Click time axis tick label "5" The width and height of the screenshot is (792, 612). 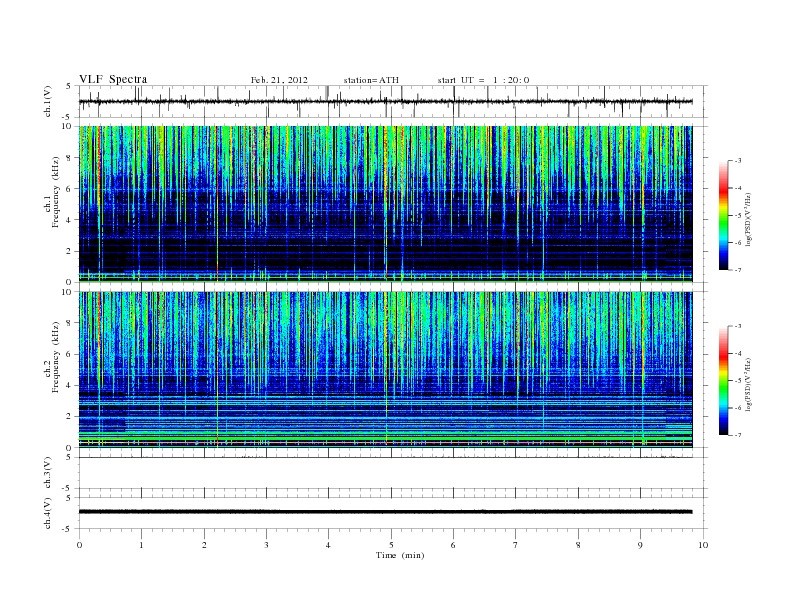click(391, 545)
